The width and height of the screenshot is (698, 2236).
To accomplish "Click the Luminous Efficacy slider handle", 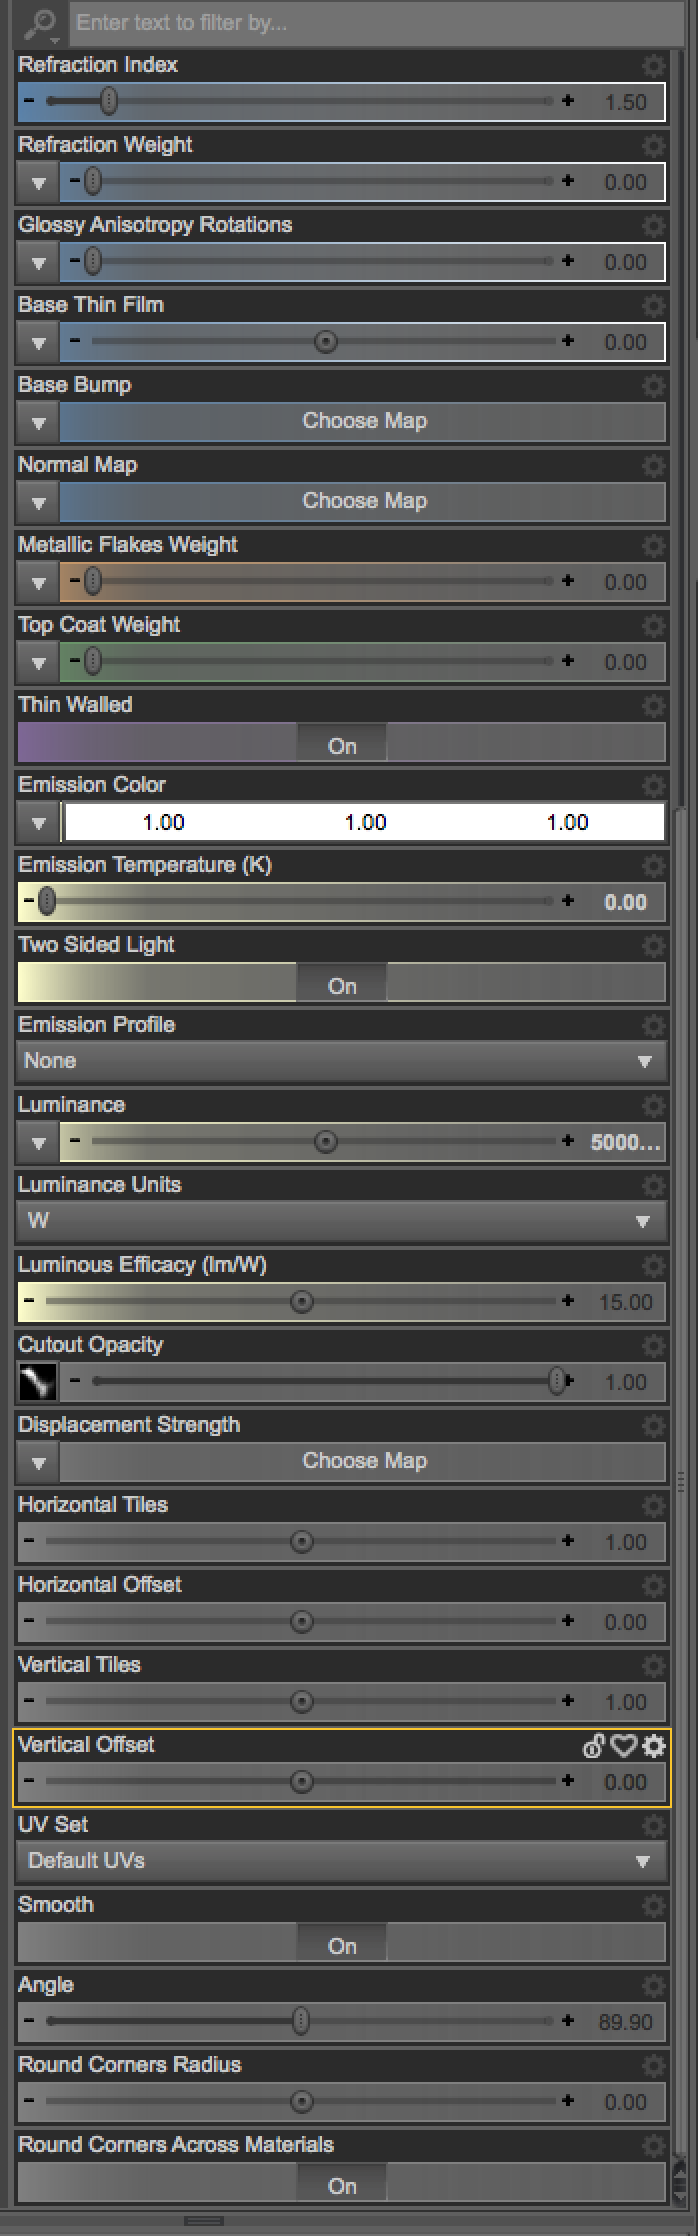I will [x=301, y=1301].
